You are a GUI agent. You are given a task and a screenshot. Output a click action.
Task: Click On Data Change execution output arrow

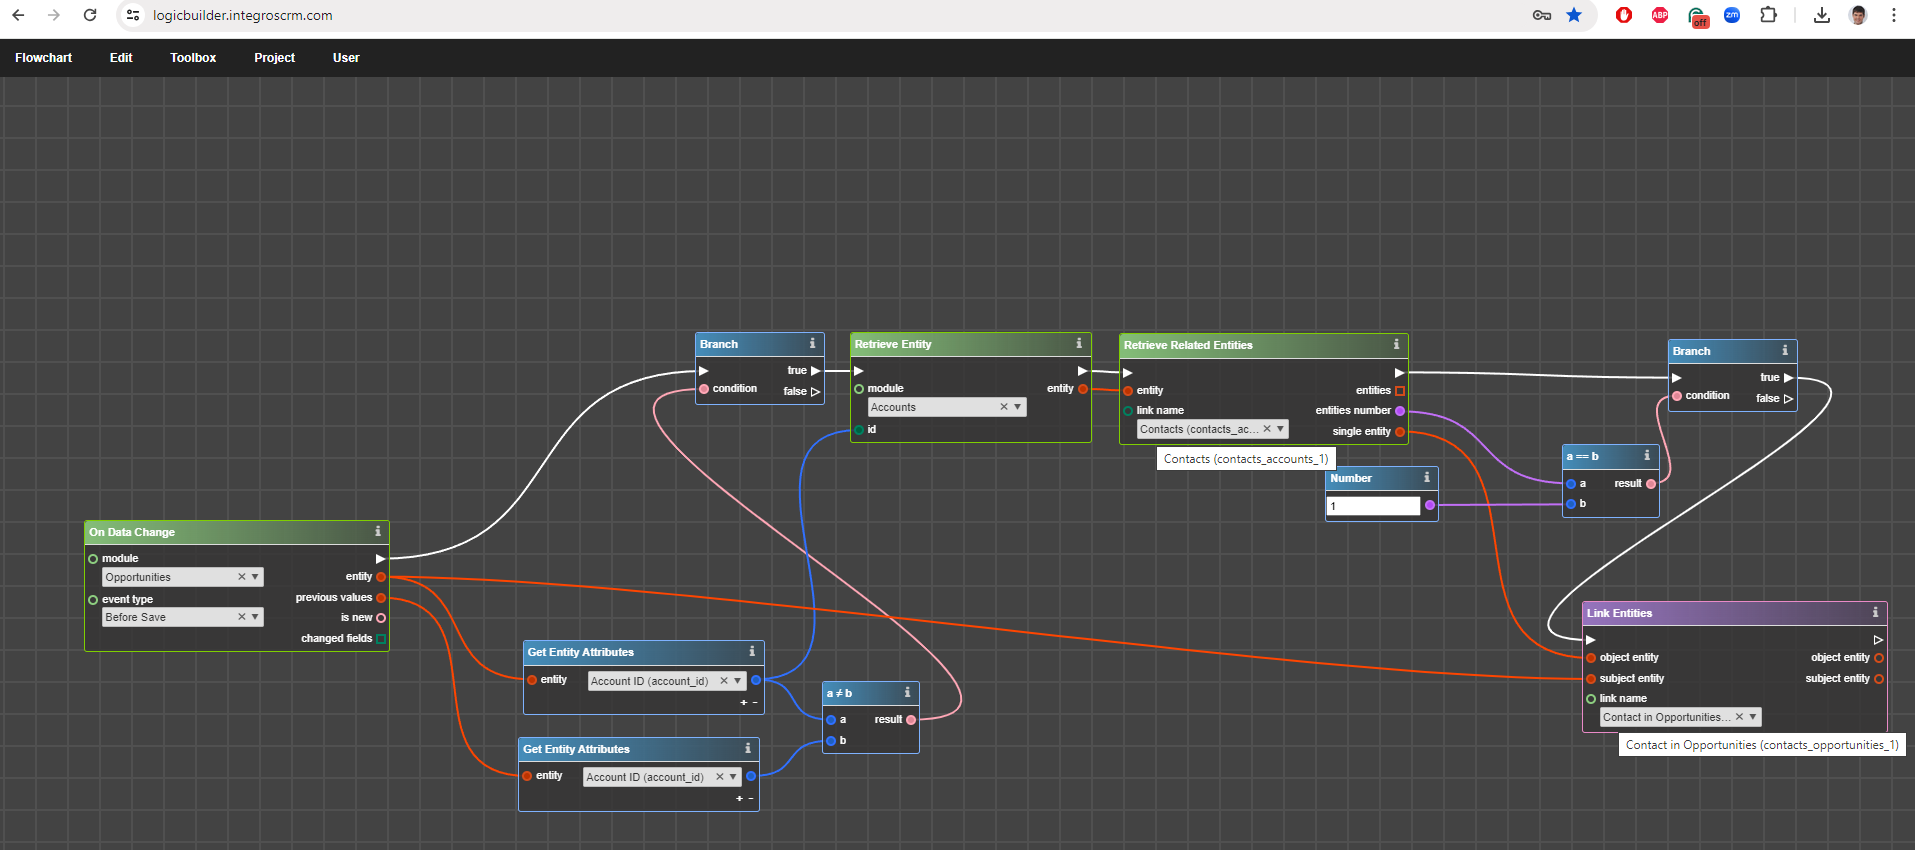point(380,558)
